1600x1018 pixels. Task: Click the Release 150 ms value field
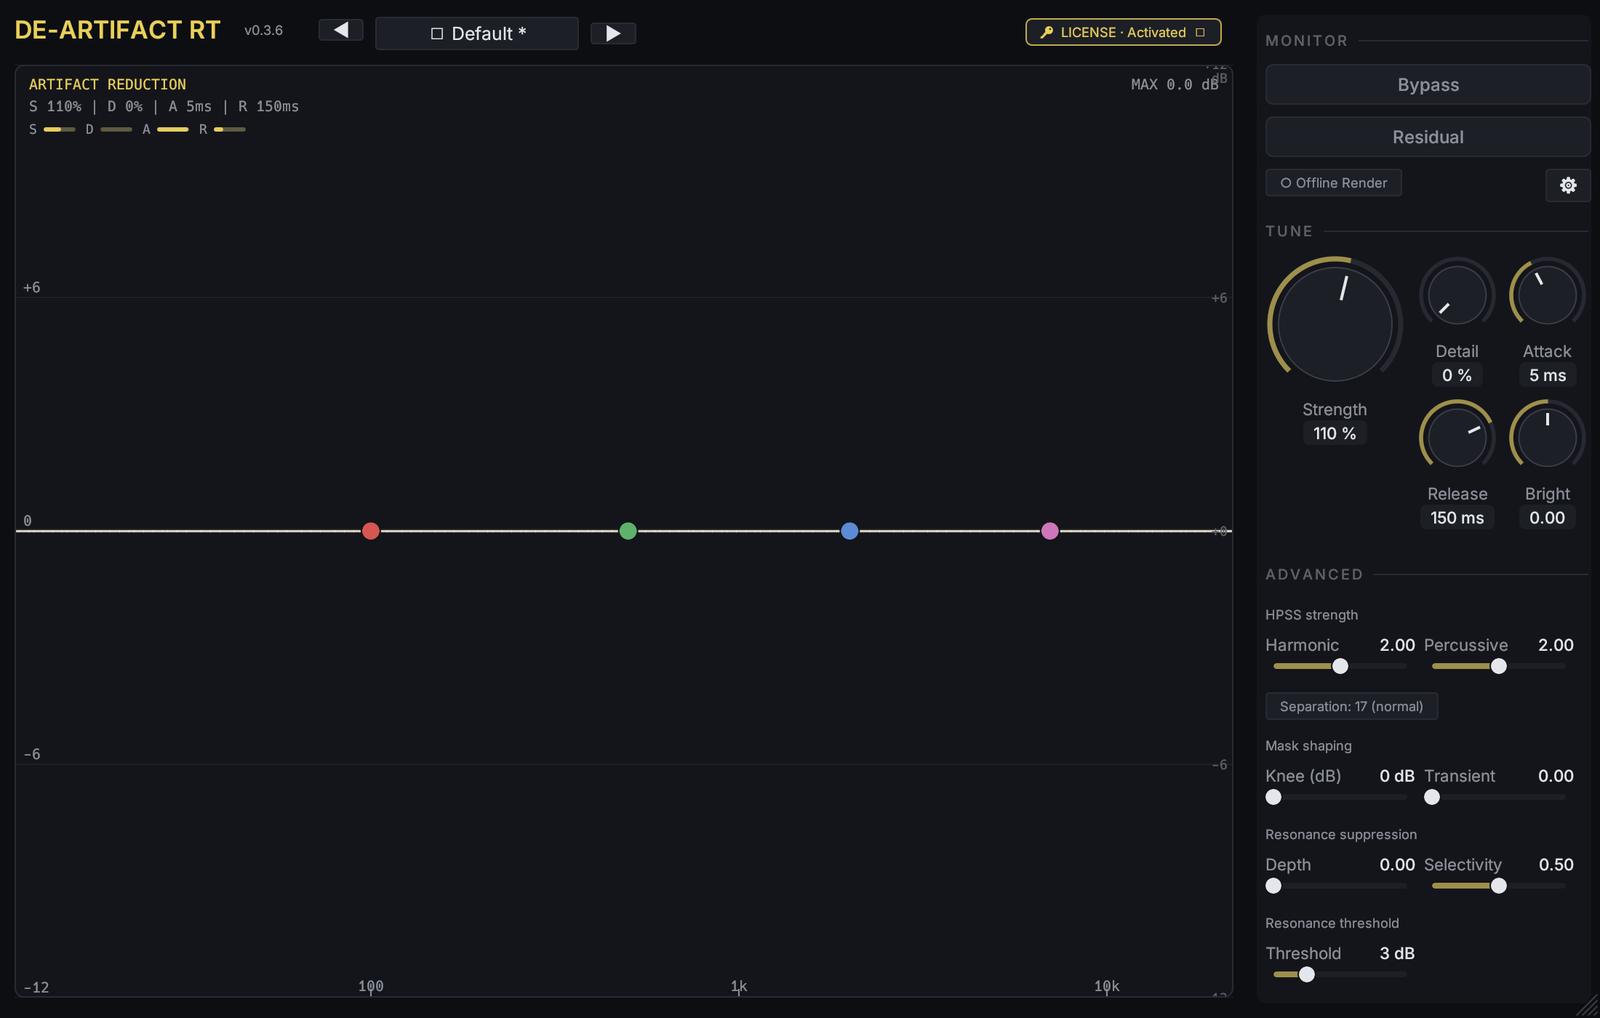[1457, 518]
